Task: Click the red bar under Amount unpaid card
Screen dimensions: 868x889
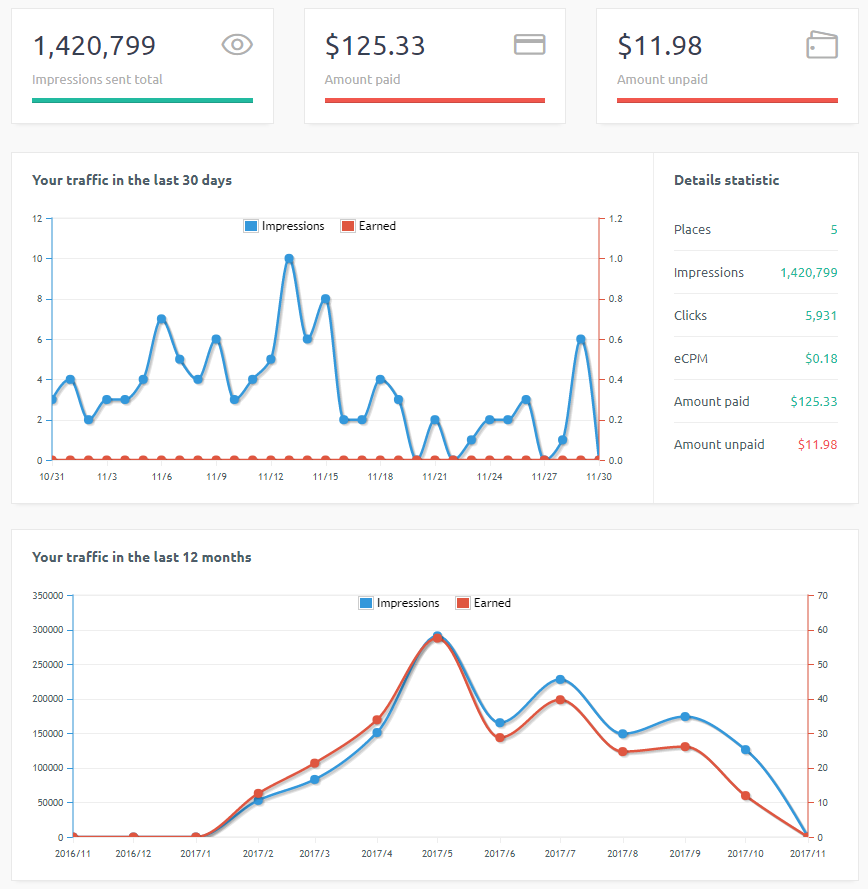Action: point(727,100)
